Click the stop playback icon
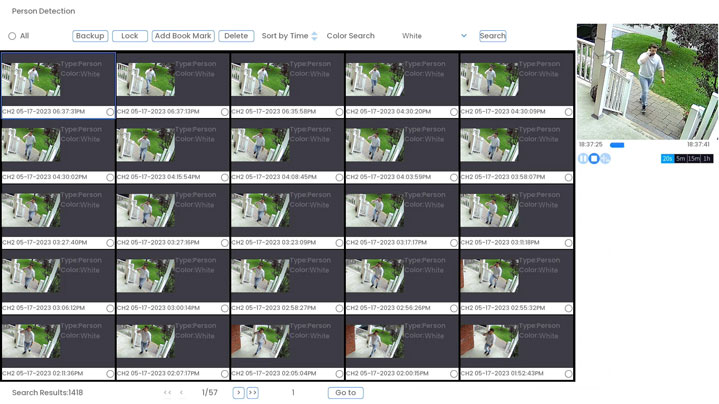The height and width of the screenshot is (404, 719). pos(594,159)
